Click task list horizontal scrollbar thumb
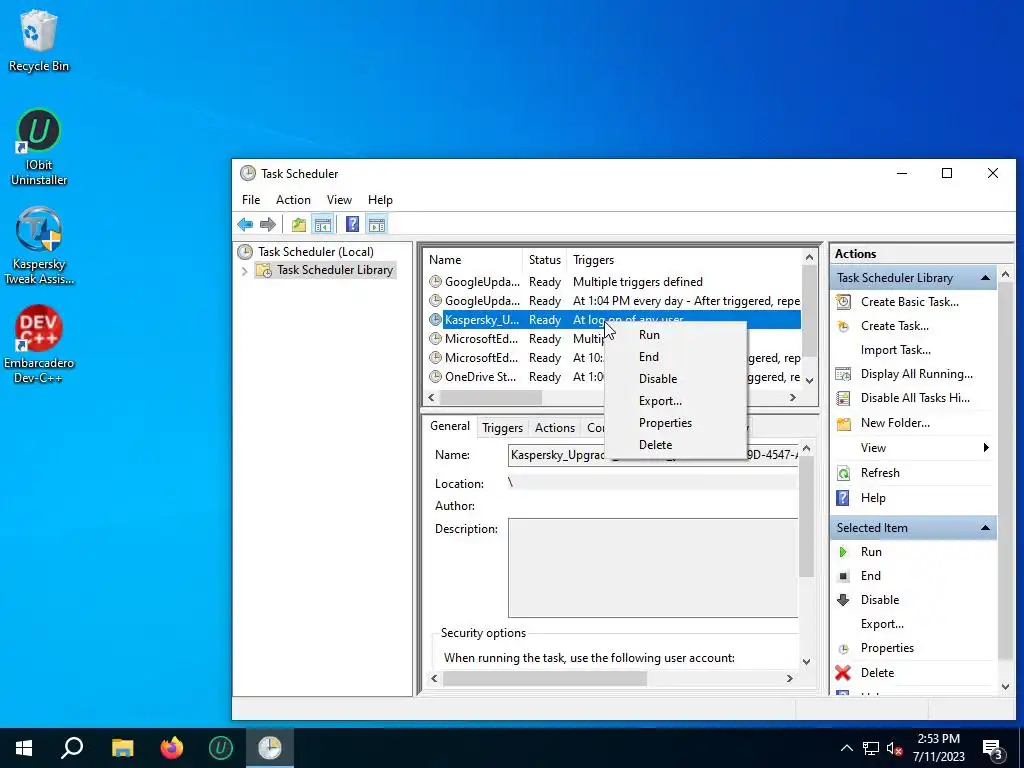Viewport: 1024px width, 768px height. [x=490, y=397]
